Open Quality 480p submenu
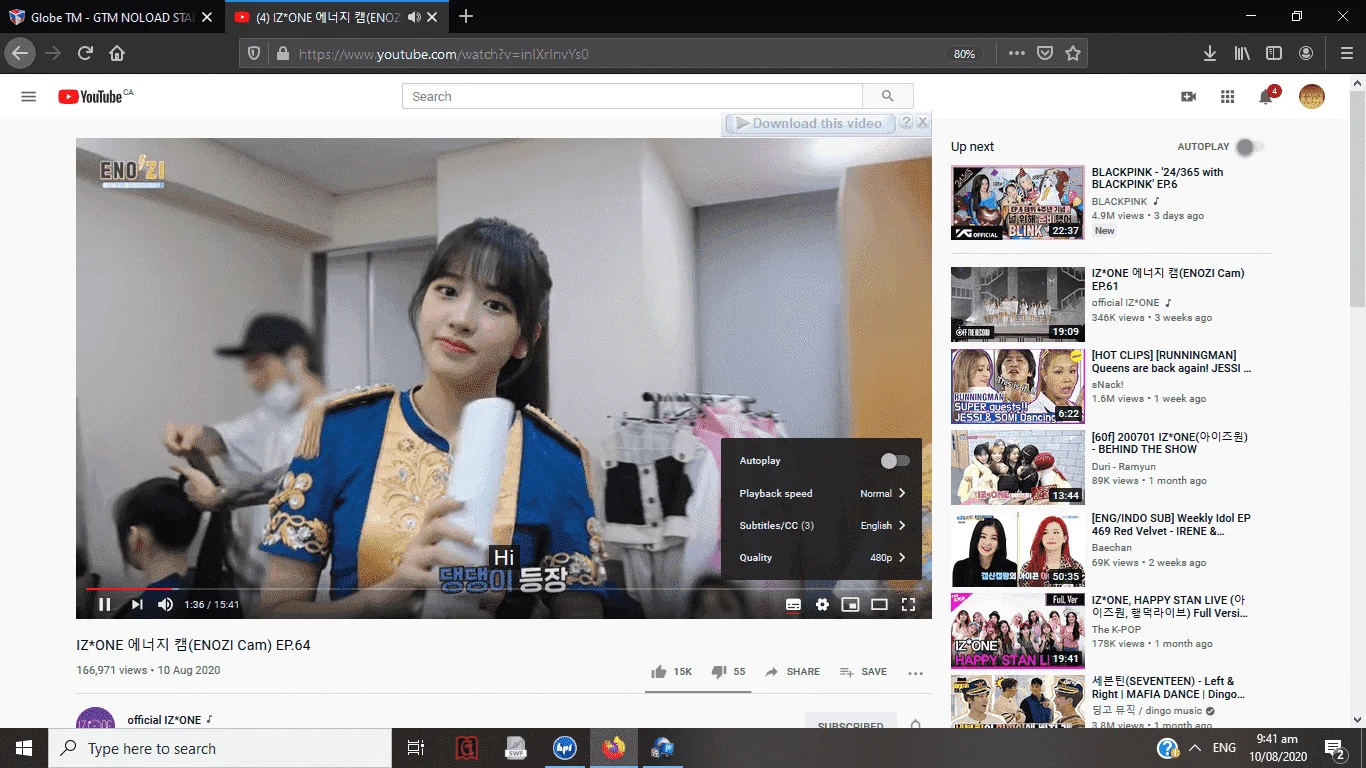The width and height of the screenshot is (1366, 768). pyautogui.click(x=821, y=557)
